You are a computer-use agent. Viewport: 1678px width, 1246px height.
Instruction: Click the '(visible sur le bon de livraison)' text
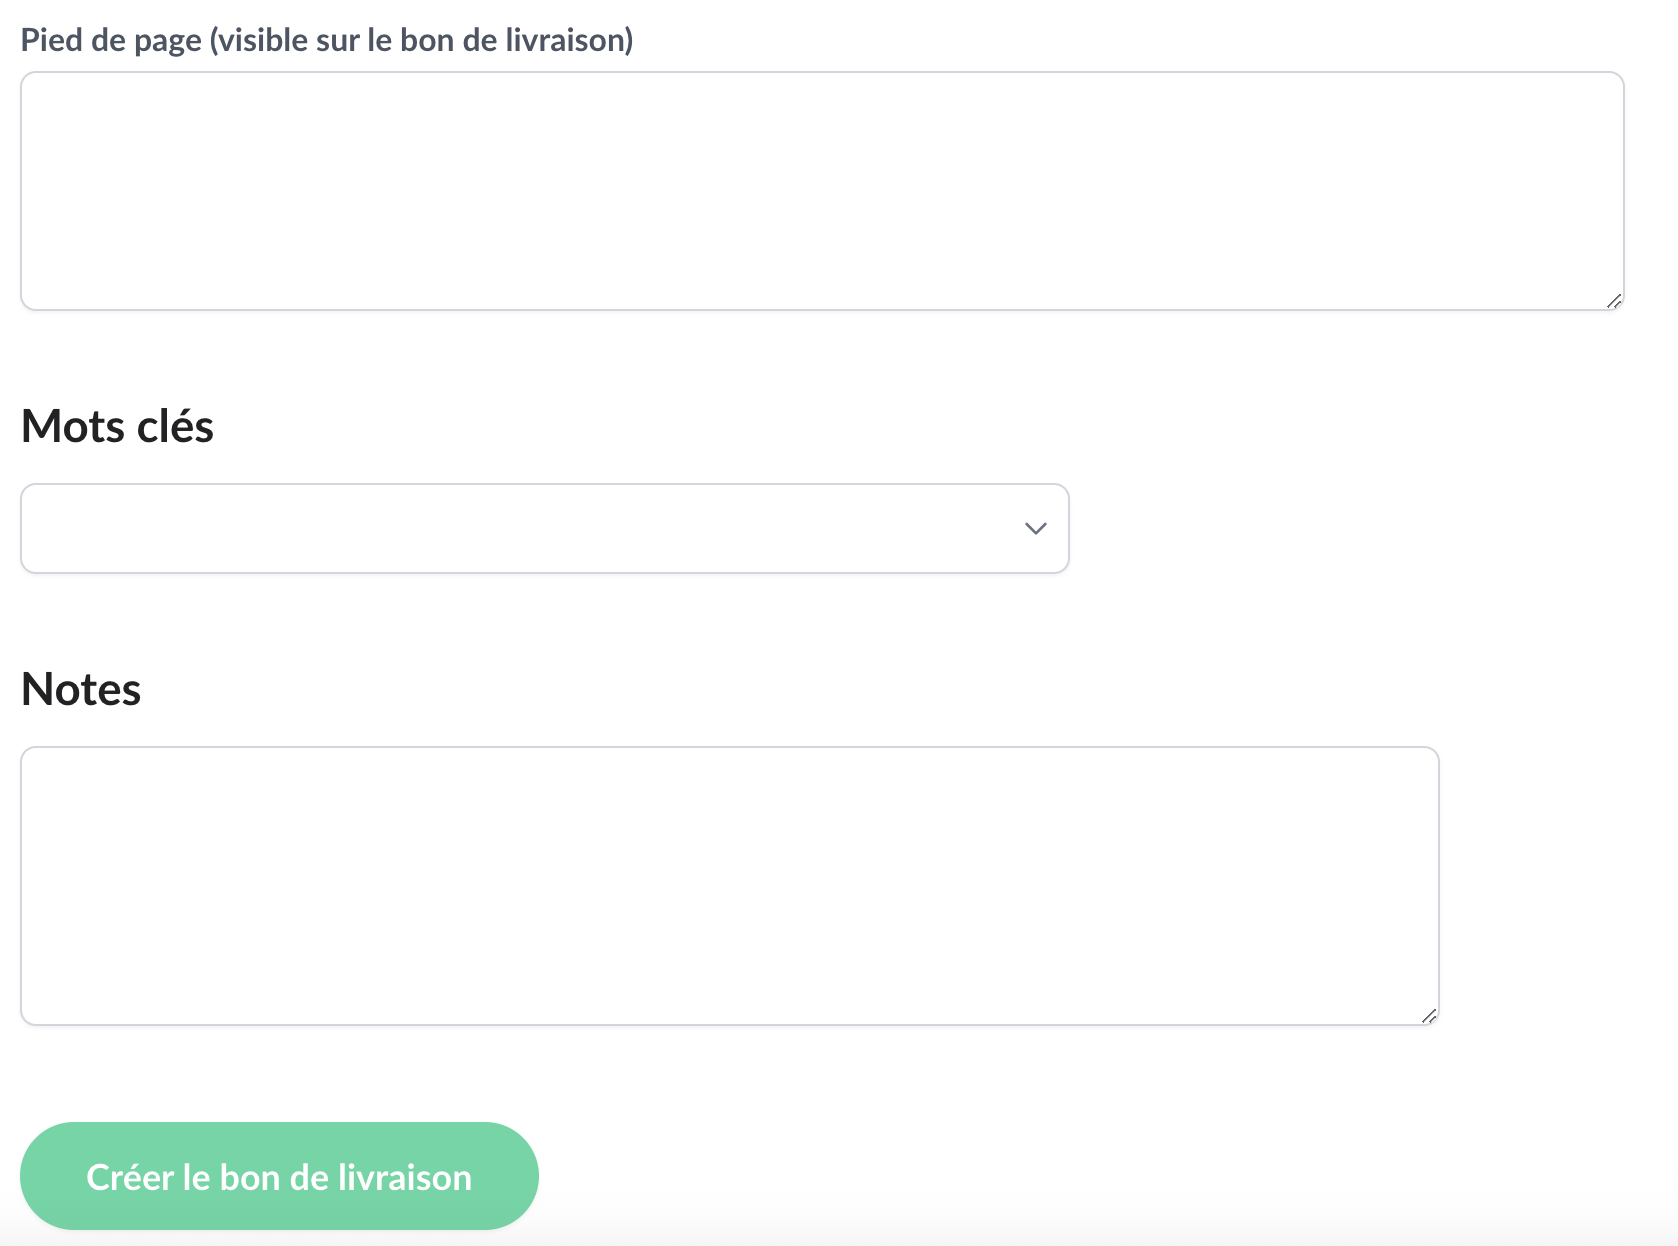pos(421,40)
